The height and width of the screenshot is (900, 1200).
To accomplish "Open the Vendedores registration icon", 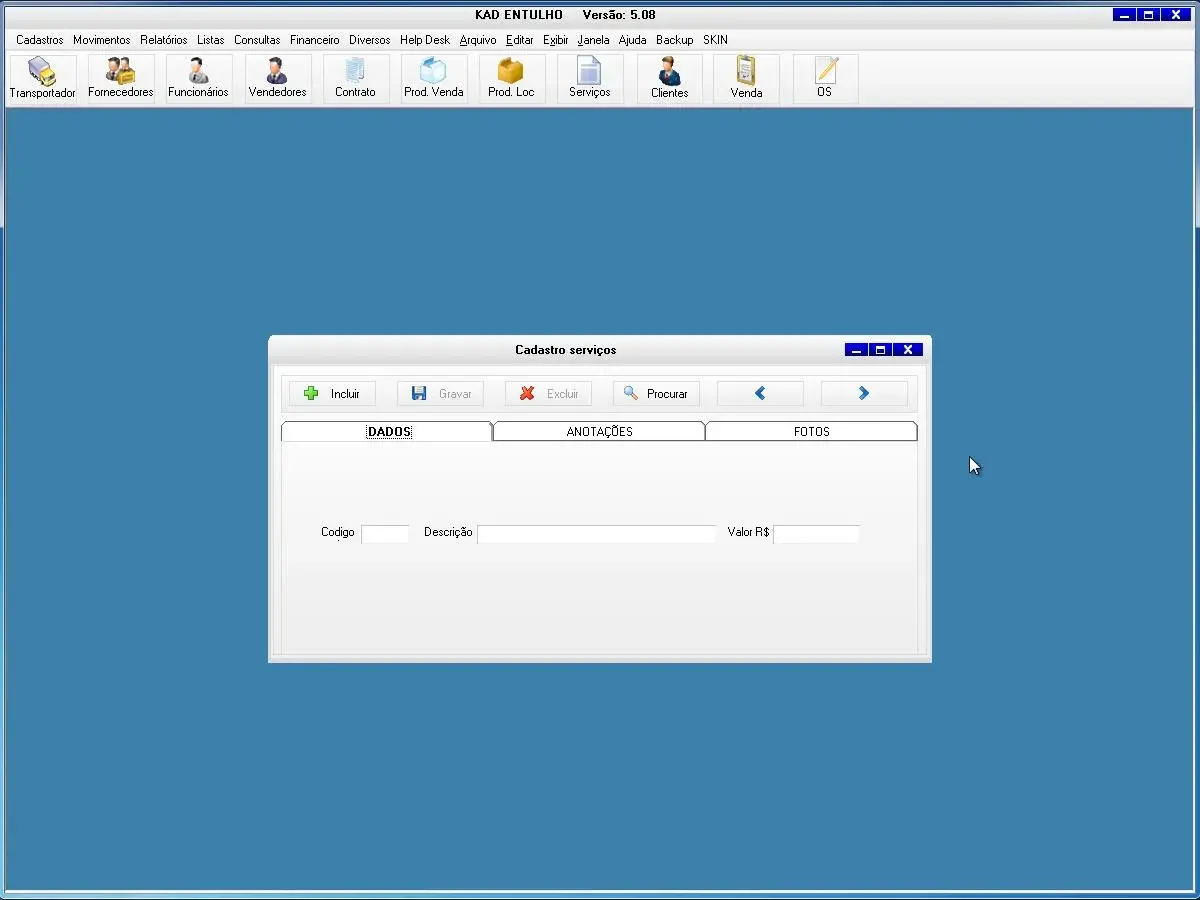I will pyautogui.click(x=277, y=78).
